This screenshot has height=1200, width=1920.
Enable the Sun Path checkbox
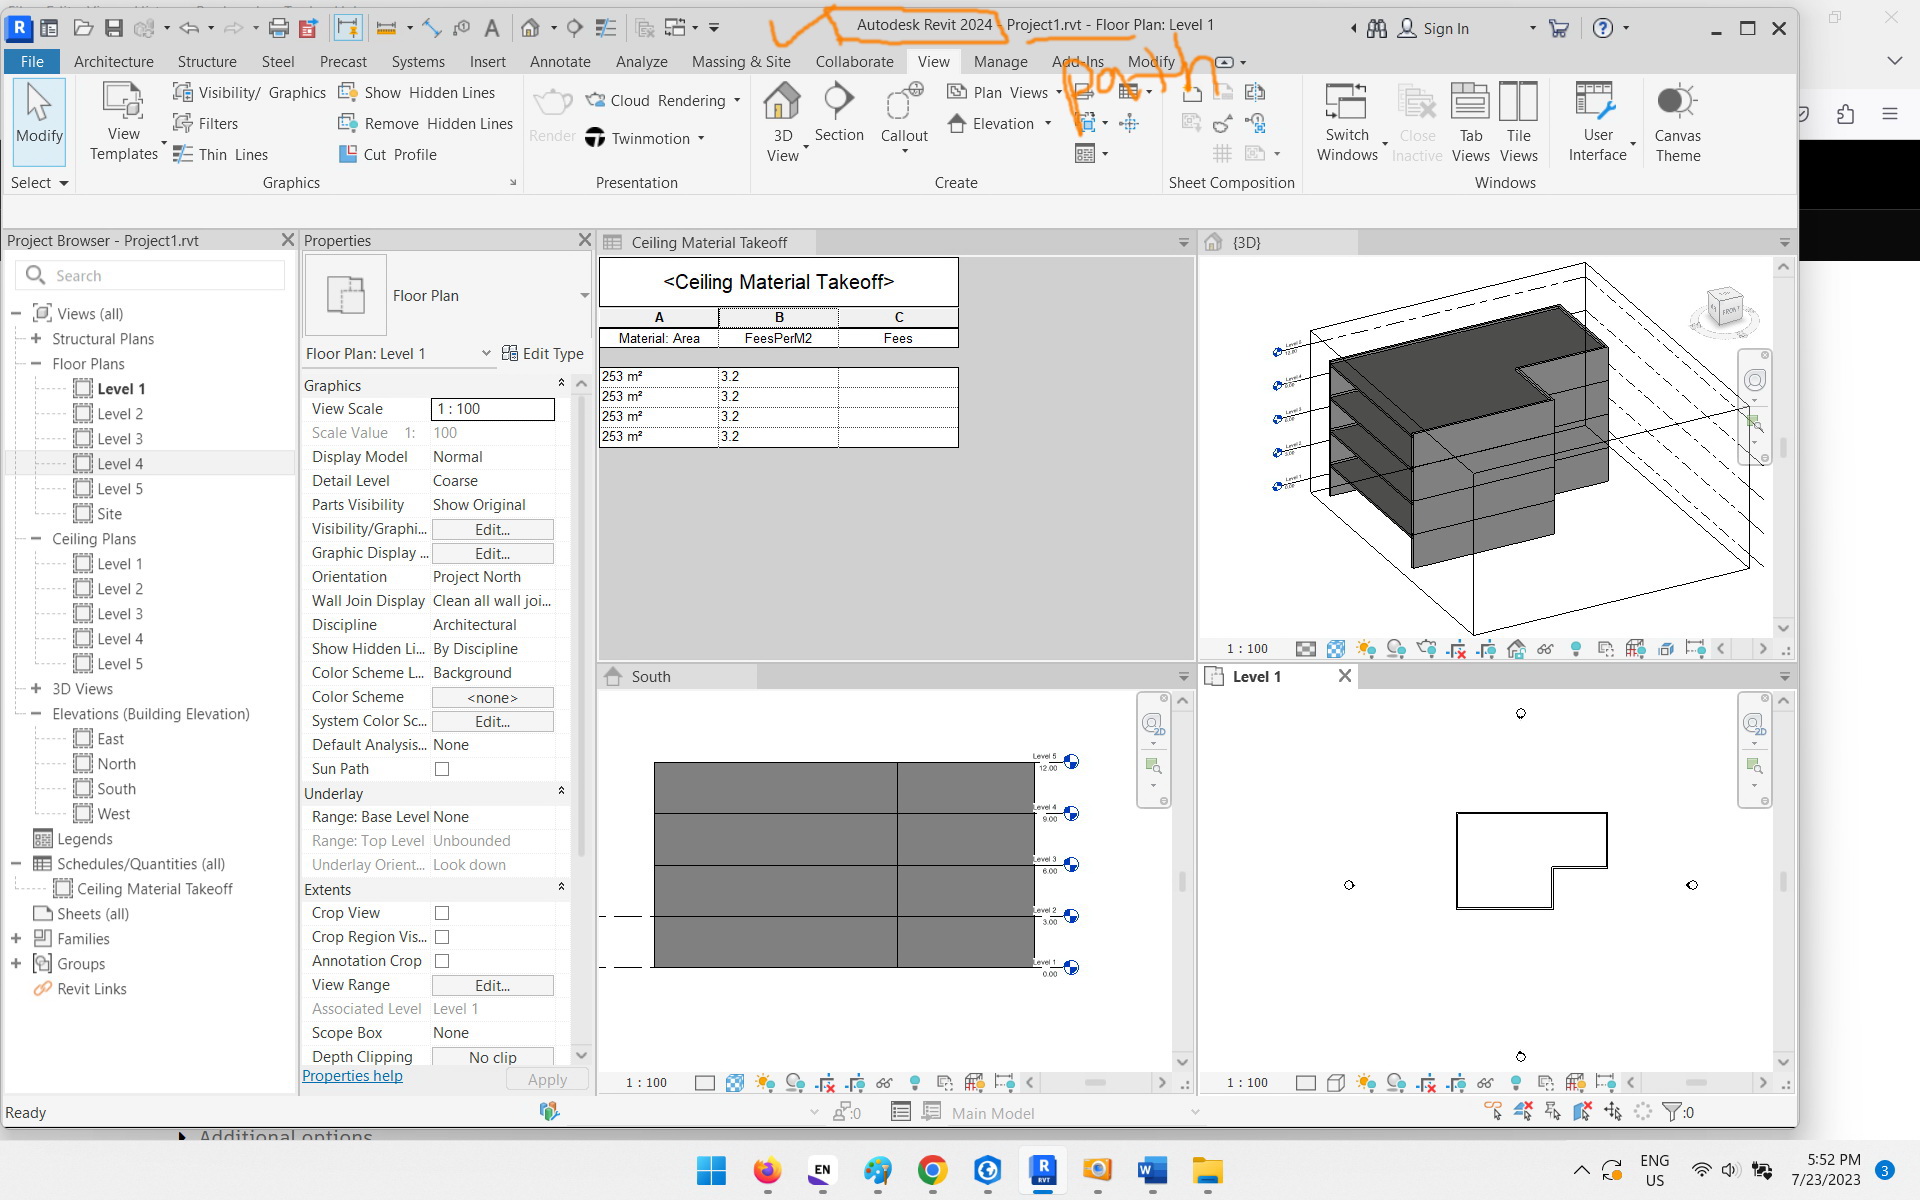tap(442, 768)
